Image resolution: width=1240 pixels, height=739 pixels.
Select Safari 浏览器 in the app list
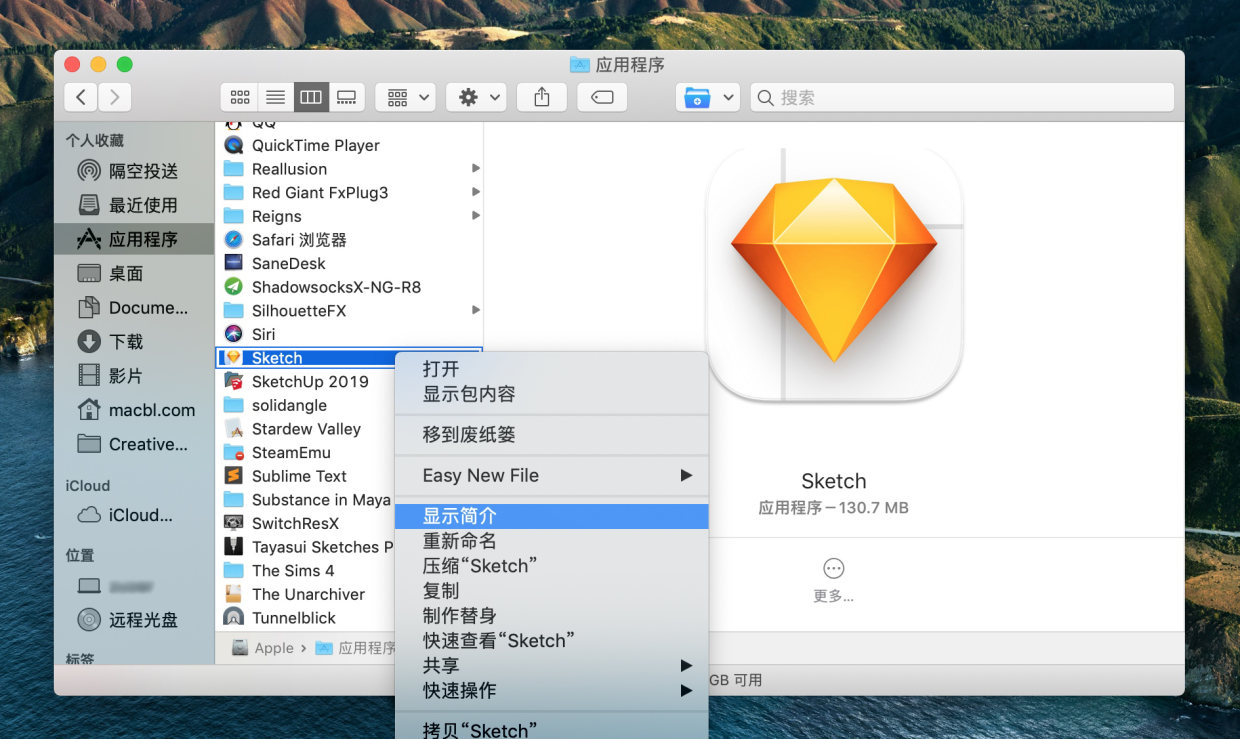pos(299,239)
